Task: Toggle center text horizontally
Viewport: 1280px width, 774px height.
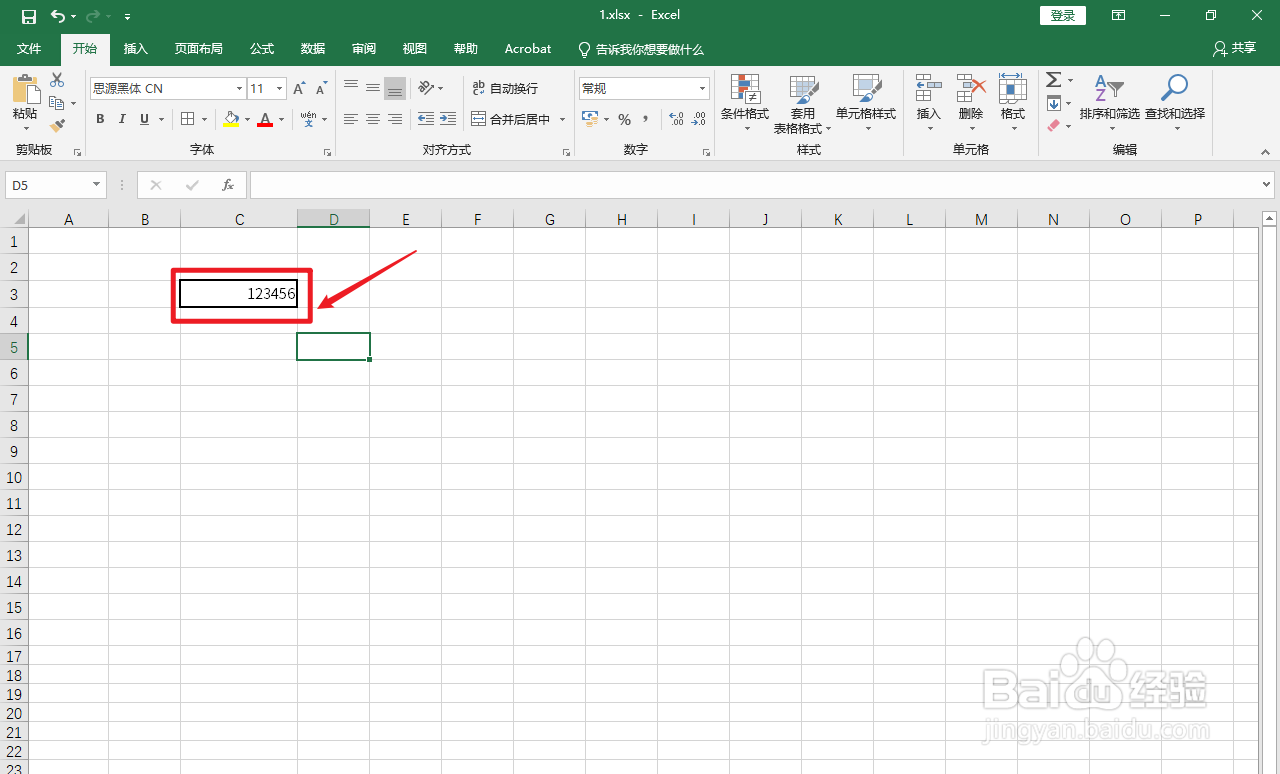Action: click(x=372, y=119)
